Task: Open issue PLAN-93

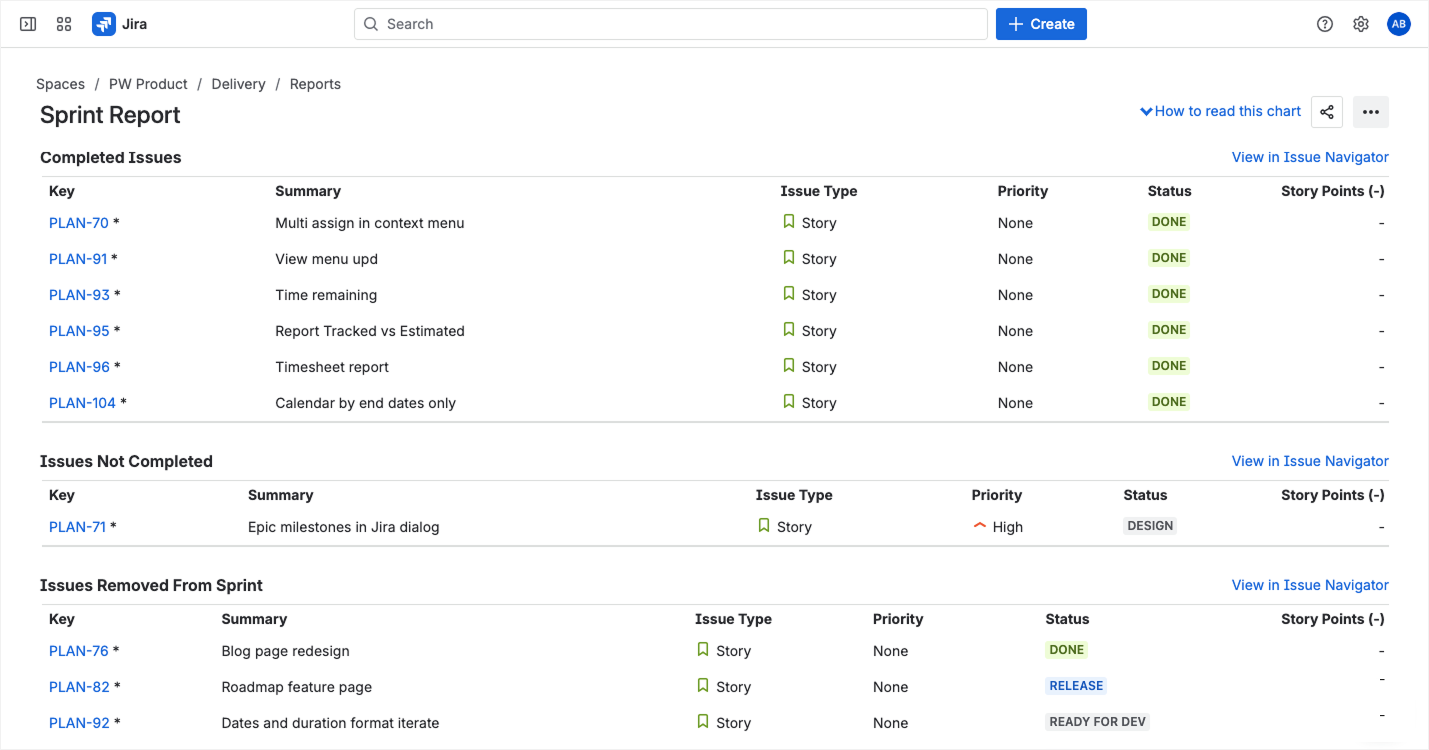Action: tap(80, 295)
